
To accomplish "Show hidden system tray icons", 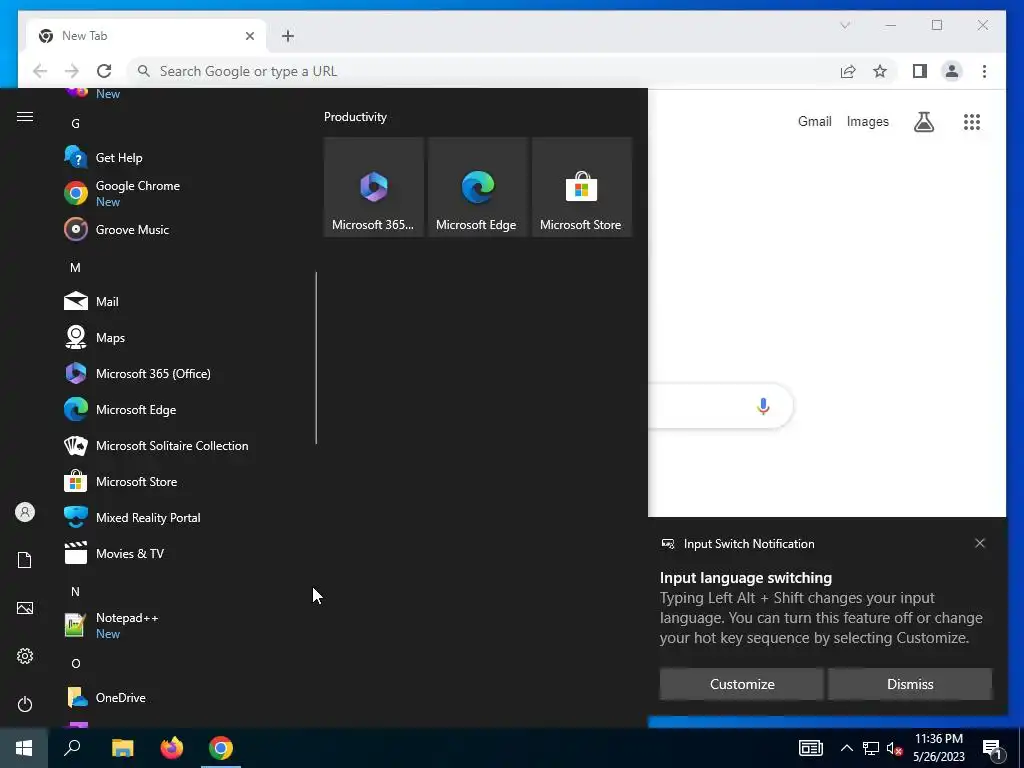I will pos(846,748).
